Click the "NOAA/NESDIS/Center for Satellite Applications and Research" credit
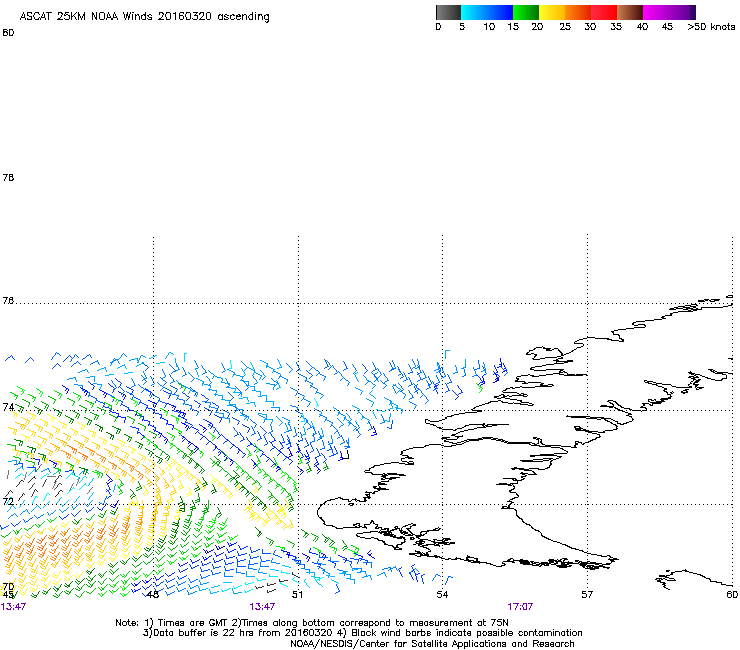The height and width of the screenshot is (650, 740). pos(432,644)
